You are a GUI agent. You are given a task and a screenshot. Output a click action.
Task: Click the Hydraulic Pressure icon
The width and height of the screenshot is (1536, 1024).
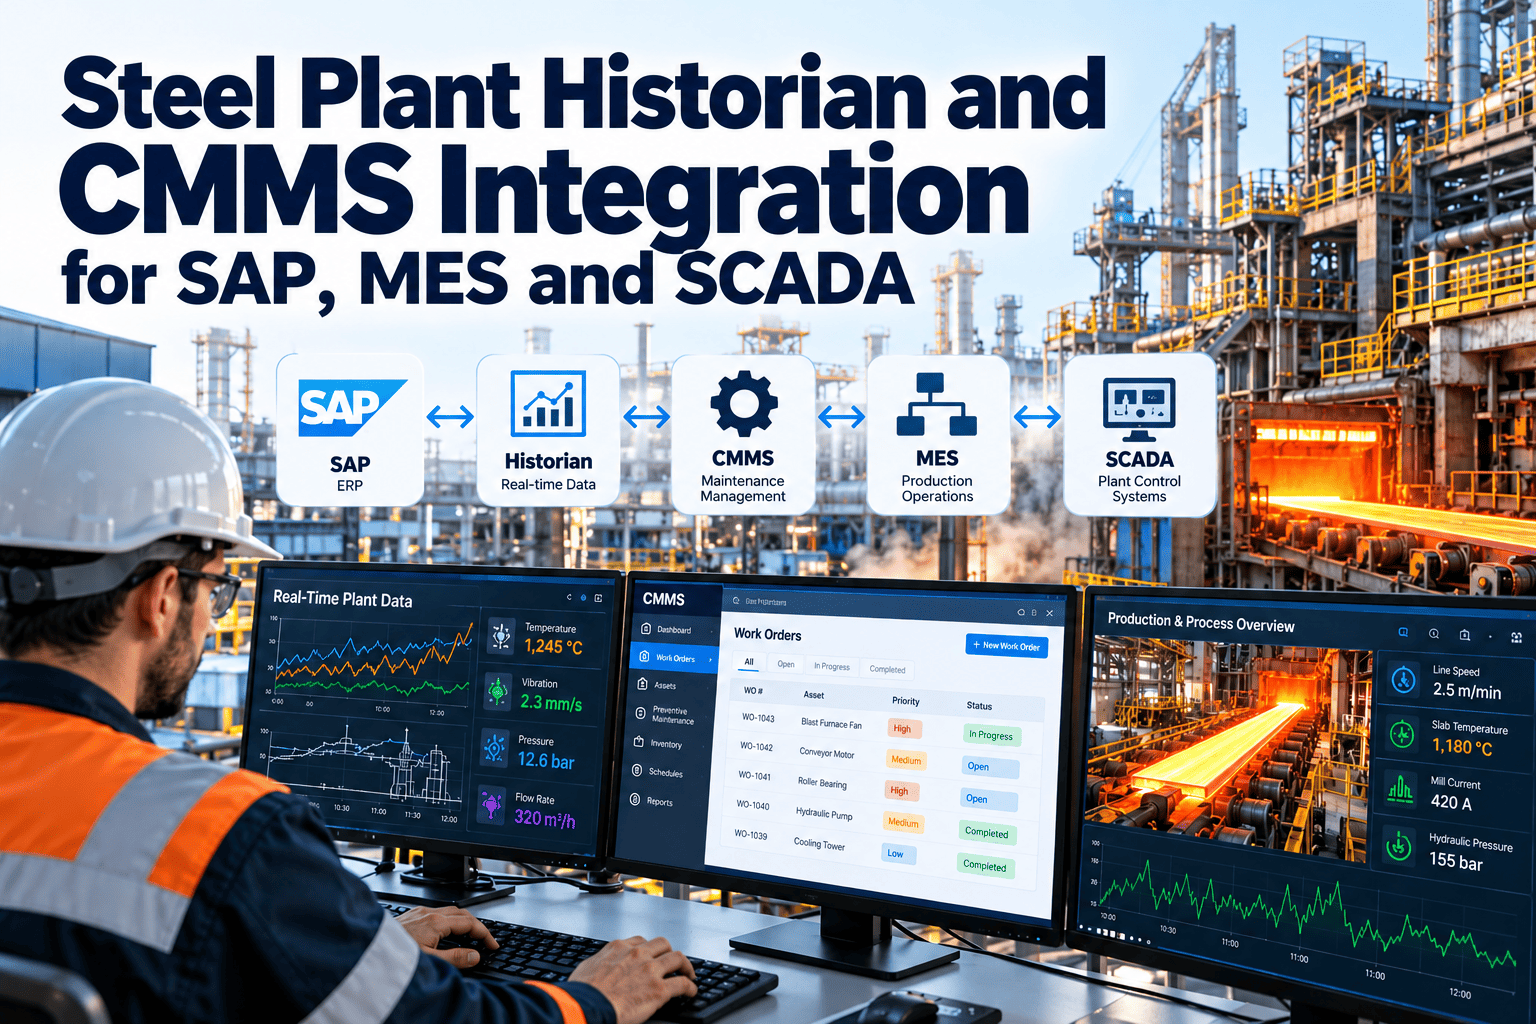coord(1398,846)
